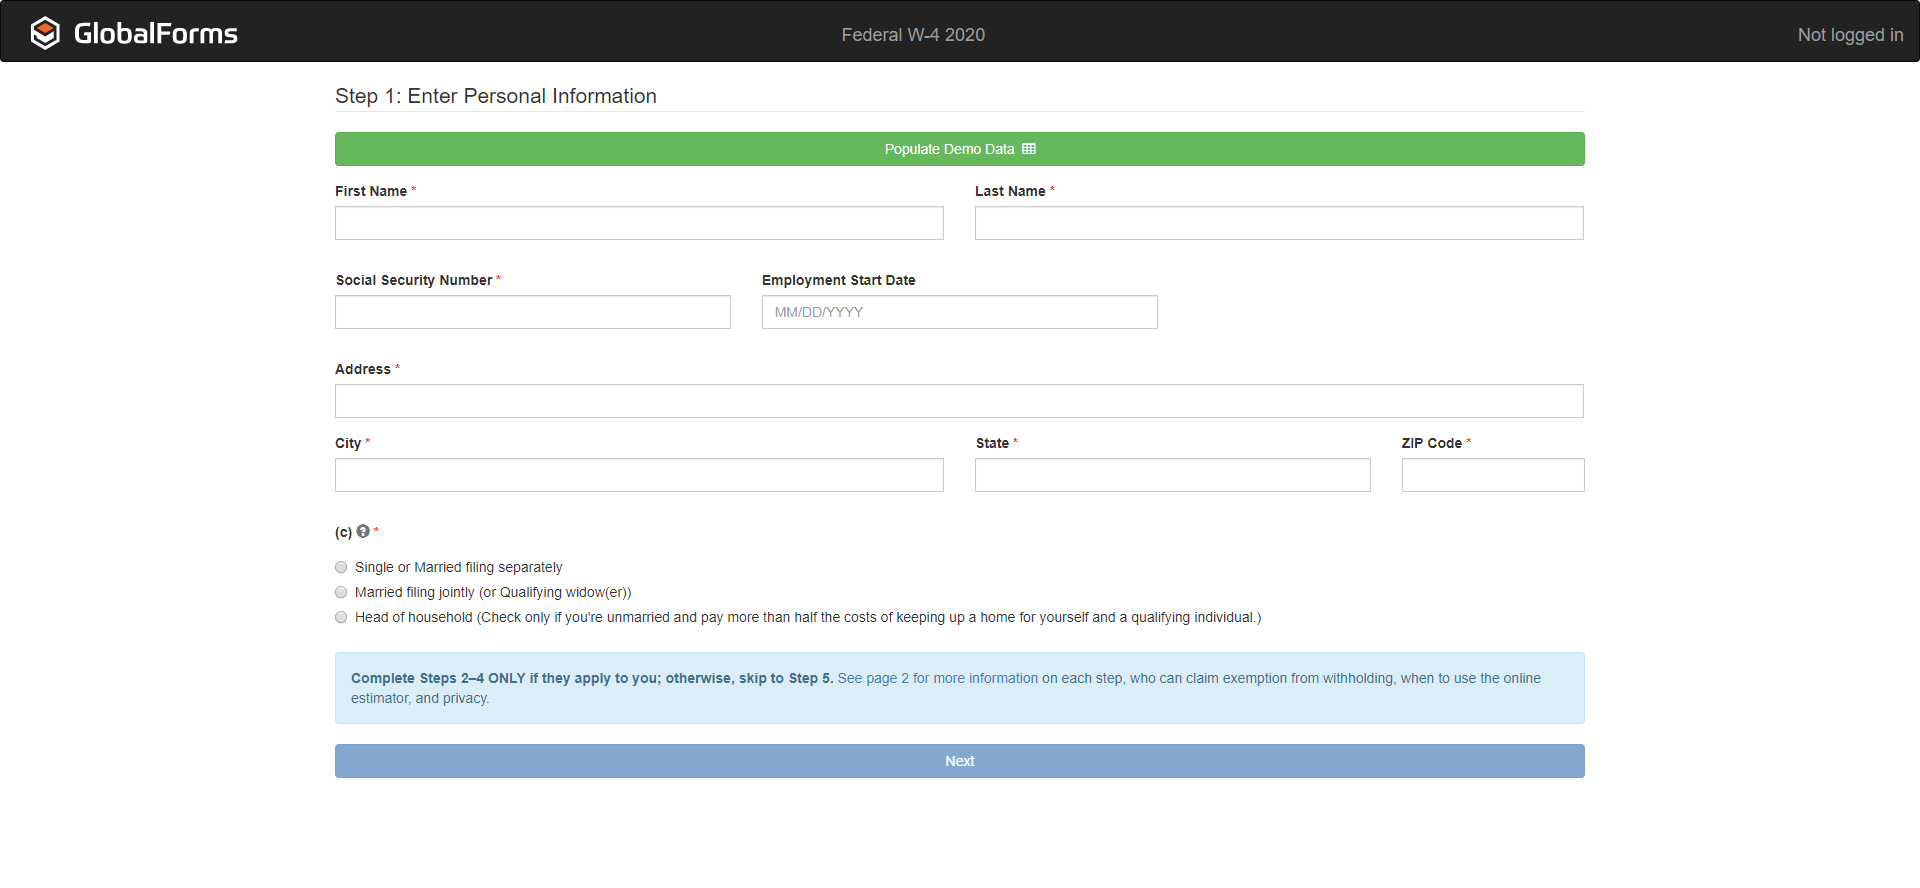Select Single or Married filing separately
The image size is (1920, 888).
tap(341, 567)
